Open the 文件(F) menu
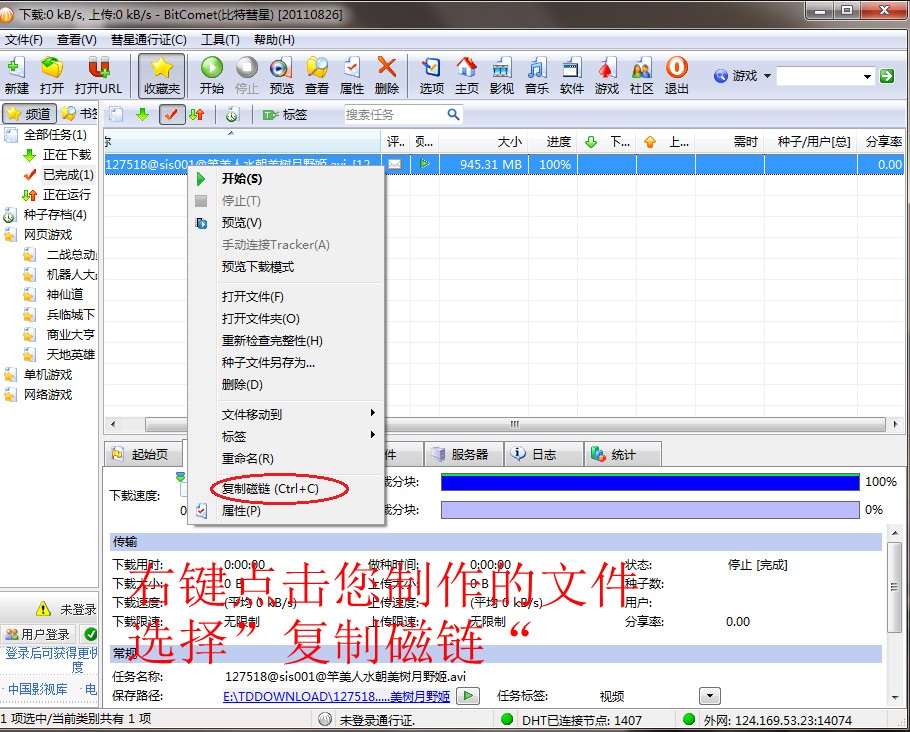The width and height of the screenshot is (910, 732). point(24,39)
